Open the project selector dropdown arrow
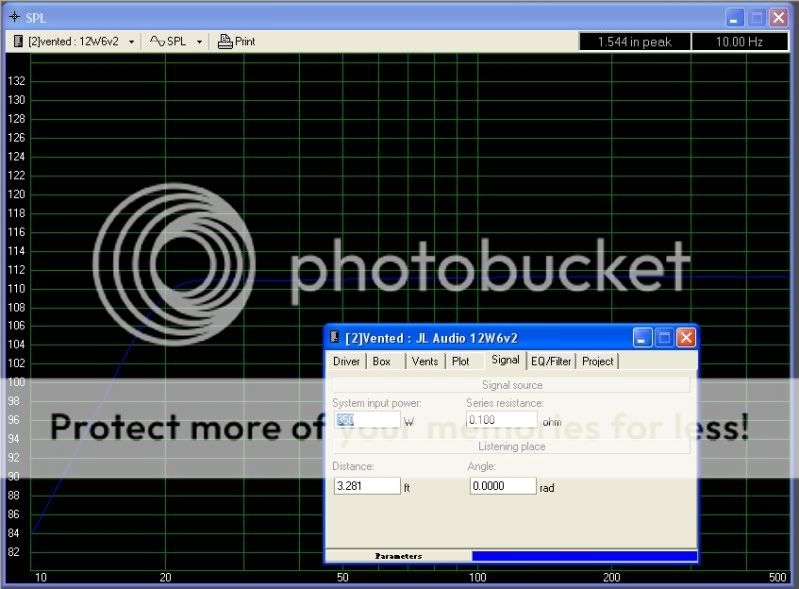Screen dimensions: 799x589 [x=132, y=42]
